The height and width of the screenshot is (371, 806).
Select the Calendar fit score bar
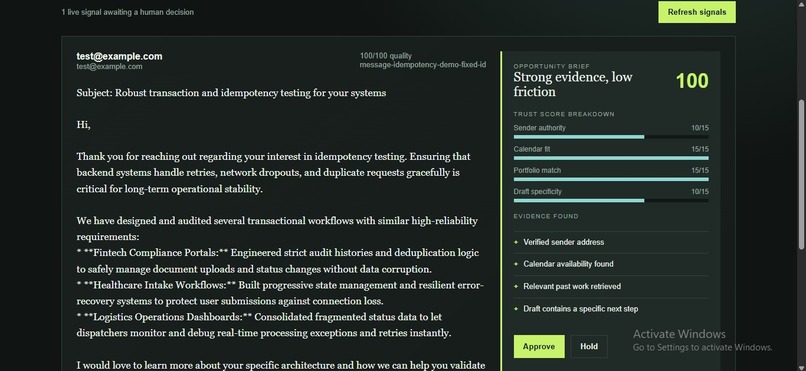click(x=611, y=158)
